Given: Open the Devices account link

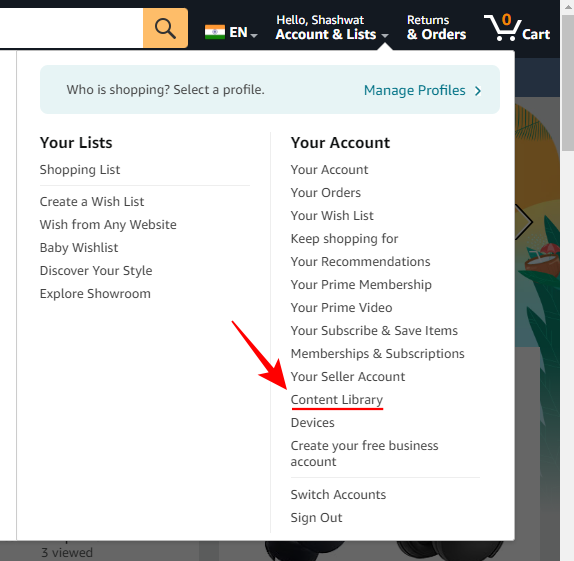Looking at the screenshot, I should click(313, 423).
